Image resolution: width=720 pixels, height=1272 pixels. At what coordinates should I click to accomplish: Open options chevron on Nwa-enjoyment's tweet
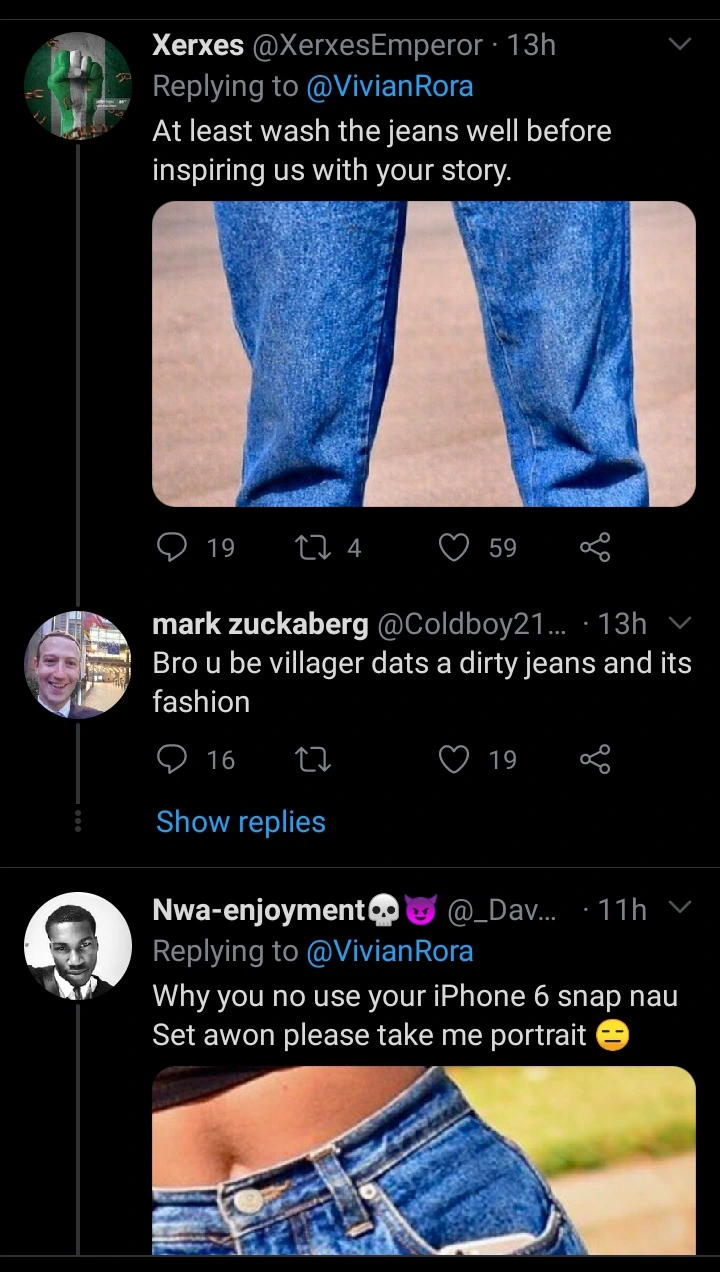[x=679, y=909]
